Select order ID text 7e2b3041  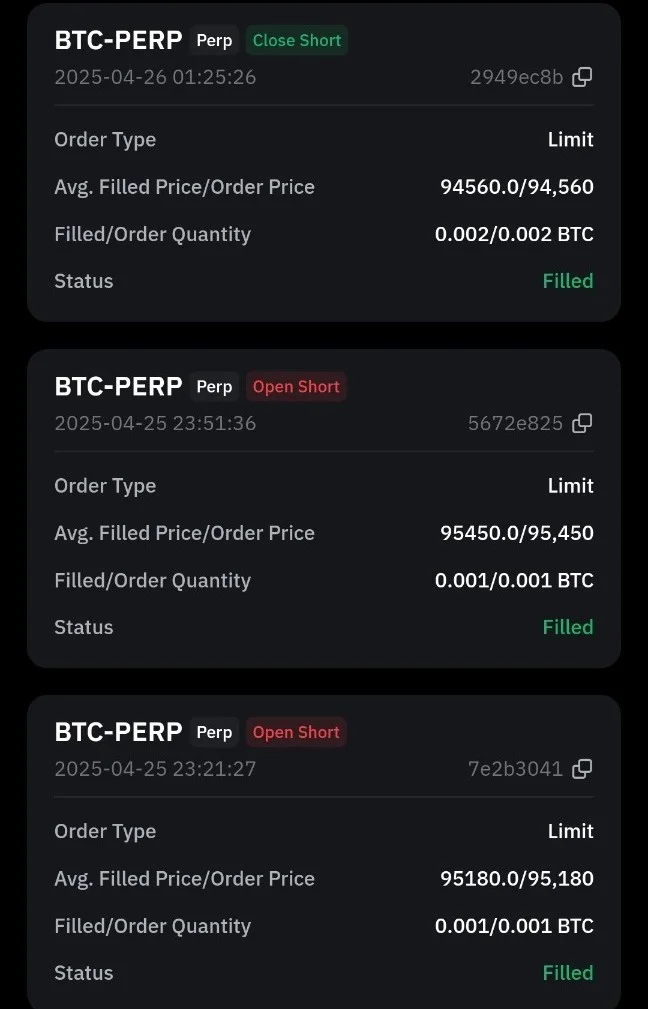coord(515,769)
